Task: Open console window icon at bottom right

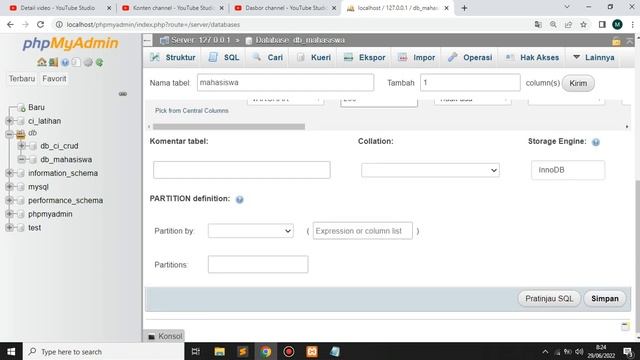Action: point(625,326)
